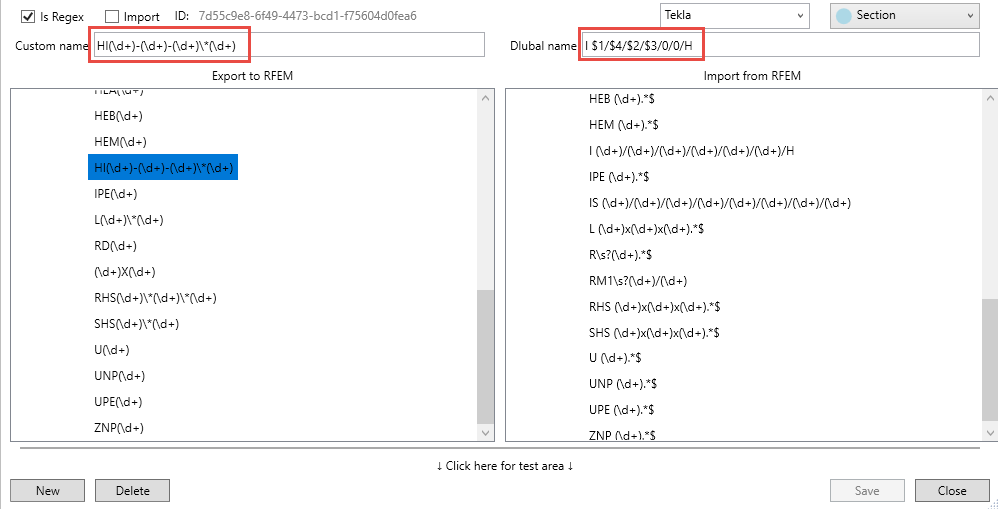Select RHS (\d+)x(\d+)x(\d+).*$ import entry

(x=655, y=307)
